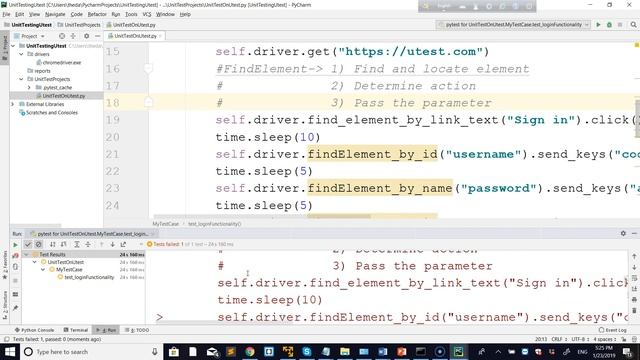Rerun failed tests icon in Run panel
Viewport: 640px width, 360px height.
click(15, 256)
